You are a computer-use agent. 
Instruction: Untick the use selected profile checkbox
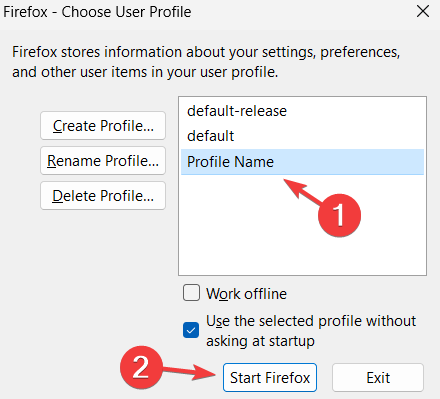point(191,330)
